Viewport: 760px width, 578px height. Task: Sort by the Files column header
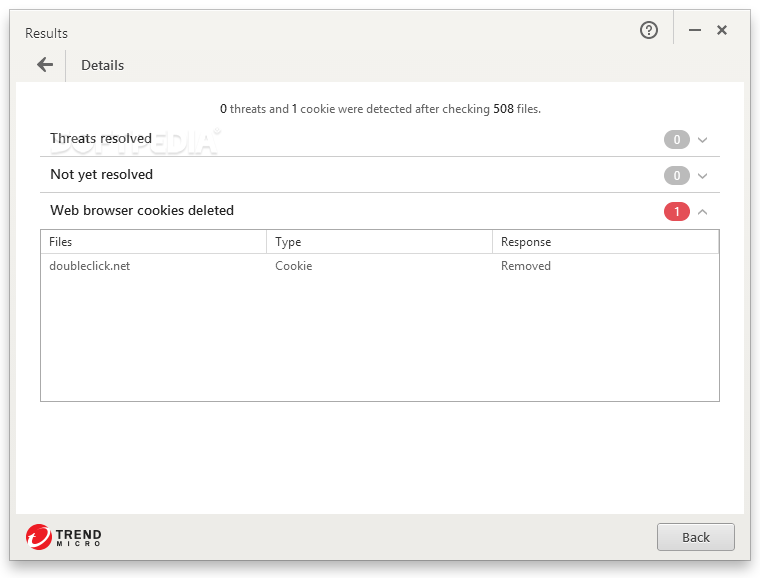pos(154,242)
